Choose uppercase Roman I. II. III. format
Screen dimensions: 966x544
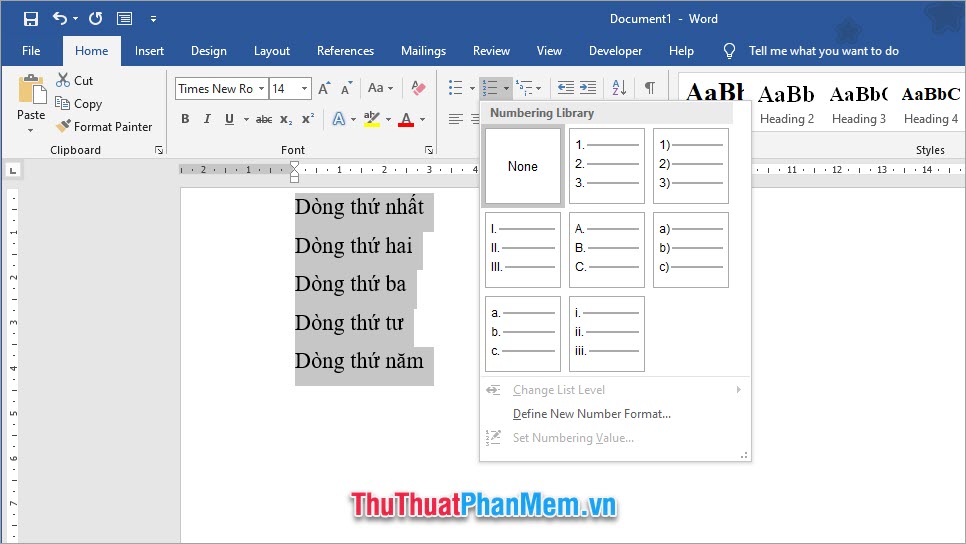(522, 250)
